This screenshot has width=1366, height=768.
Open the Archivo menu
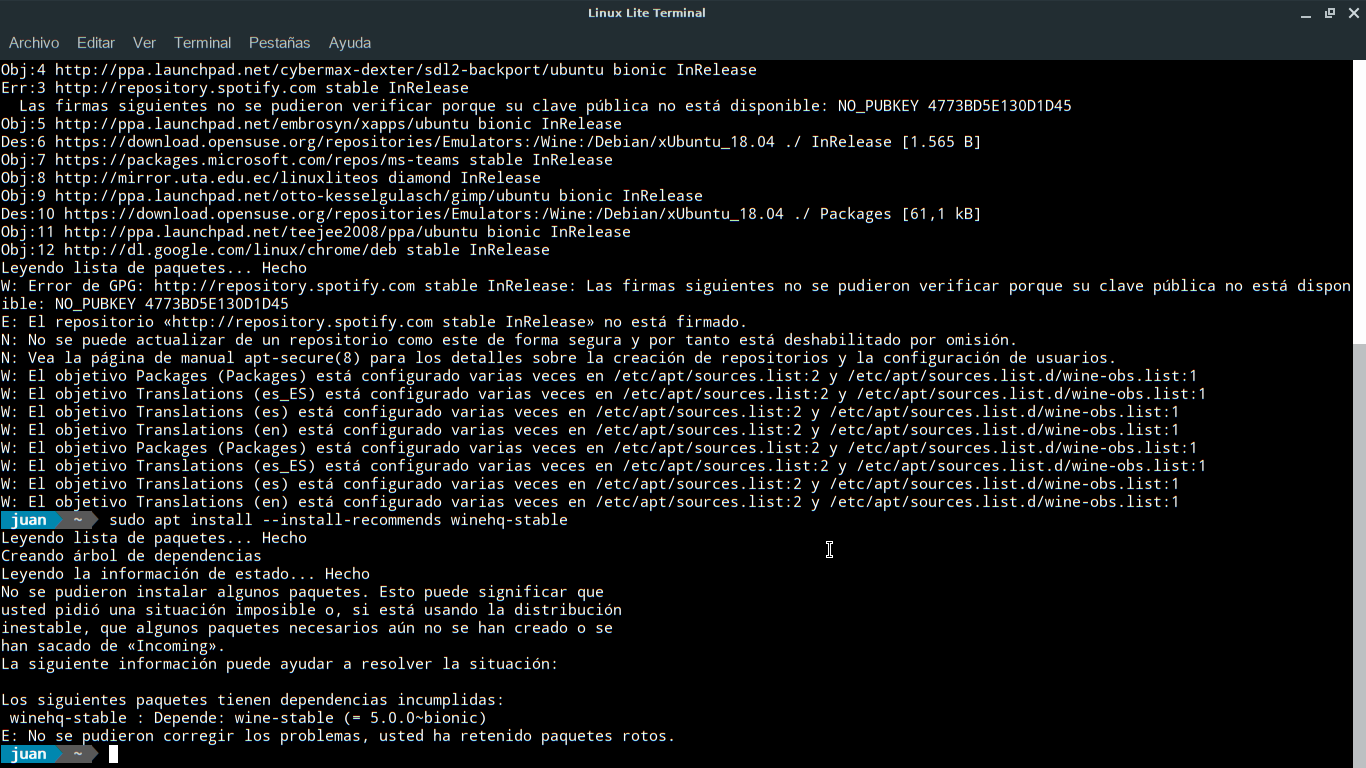pos(34,43)
